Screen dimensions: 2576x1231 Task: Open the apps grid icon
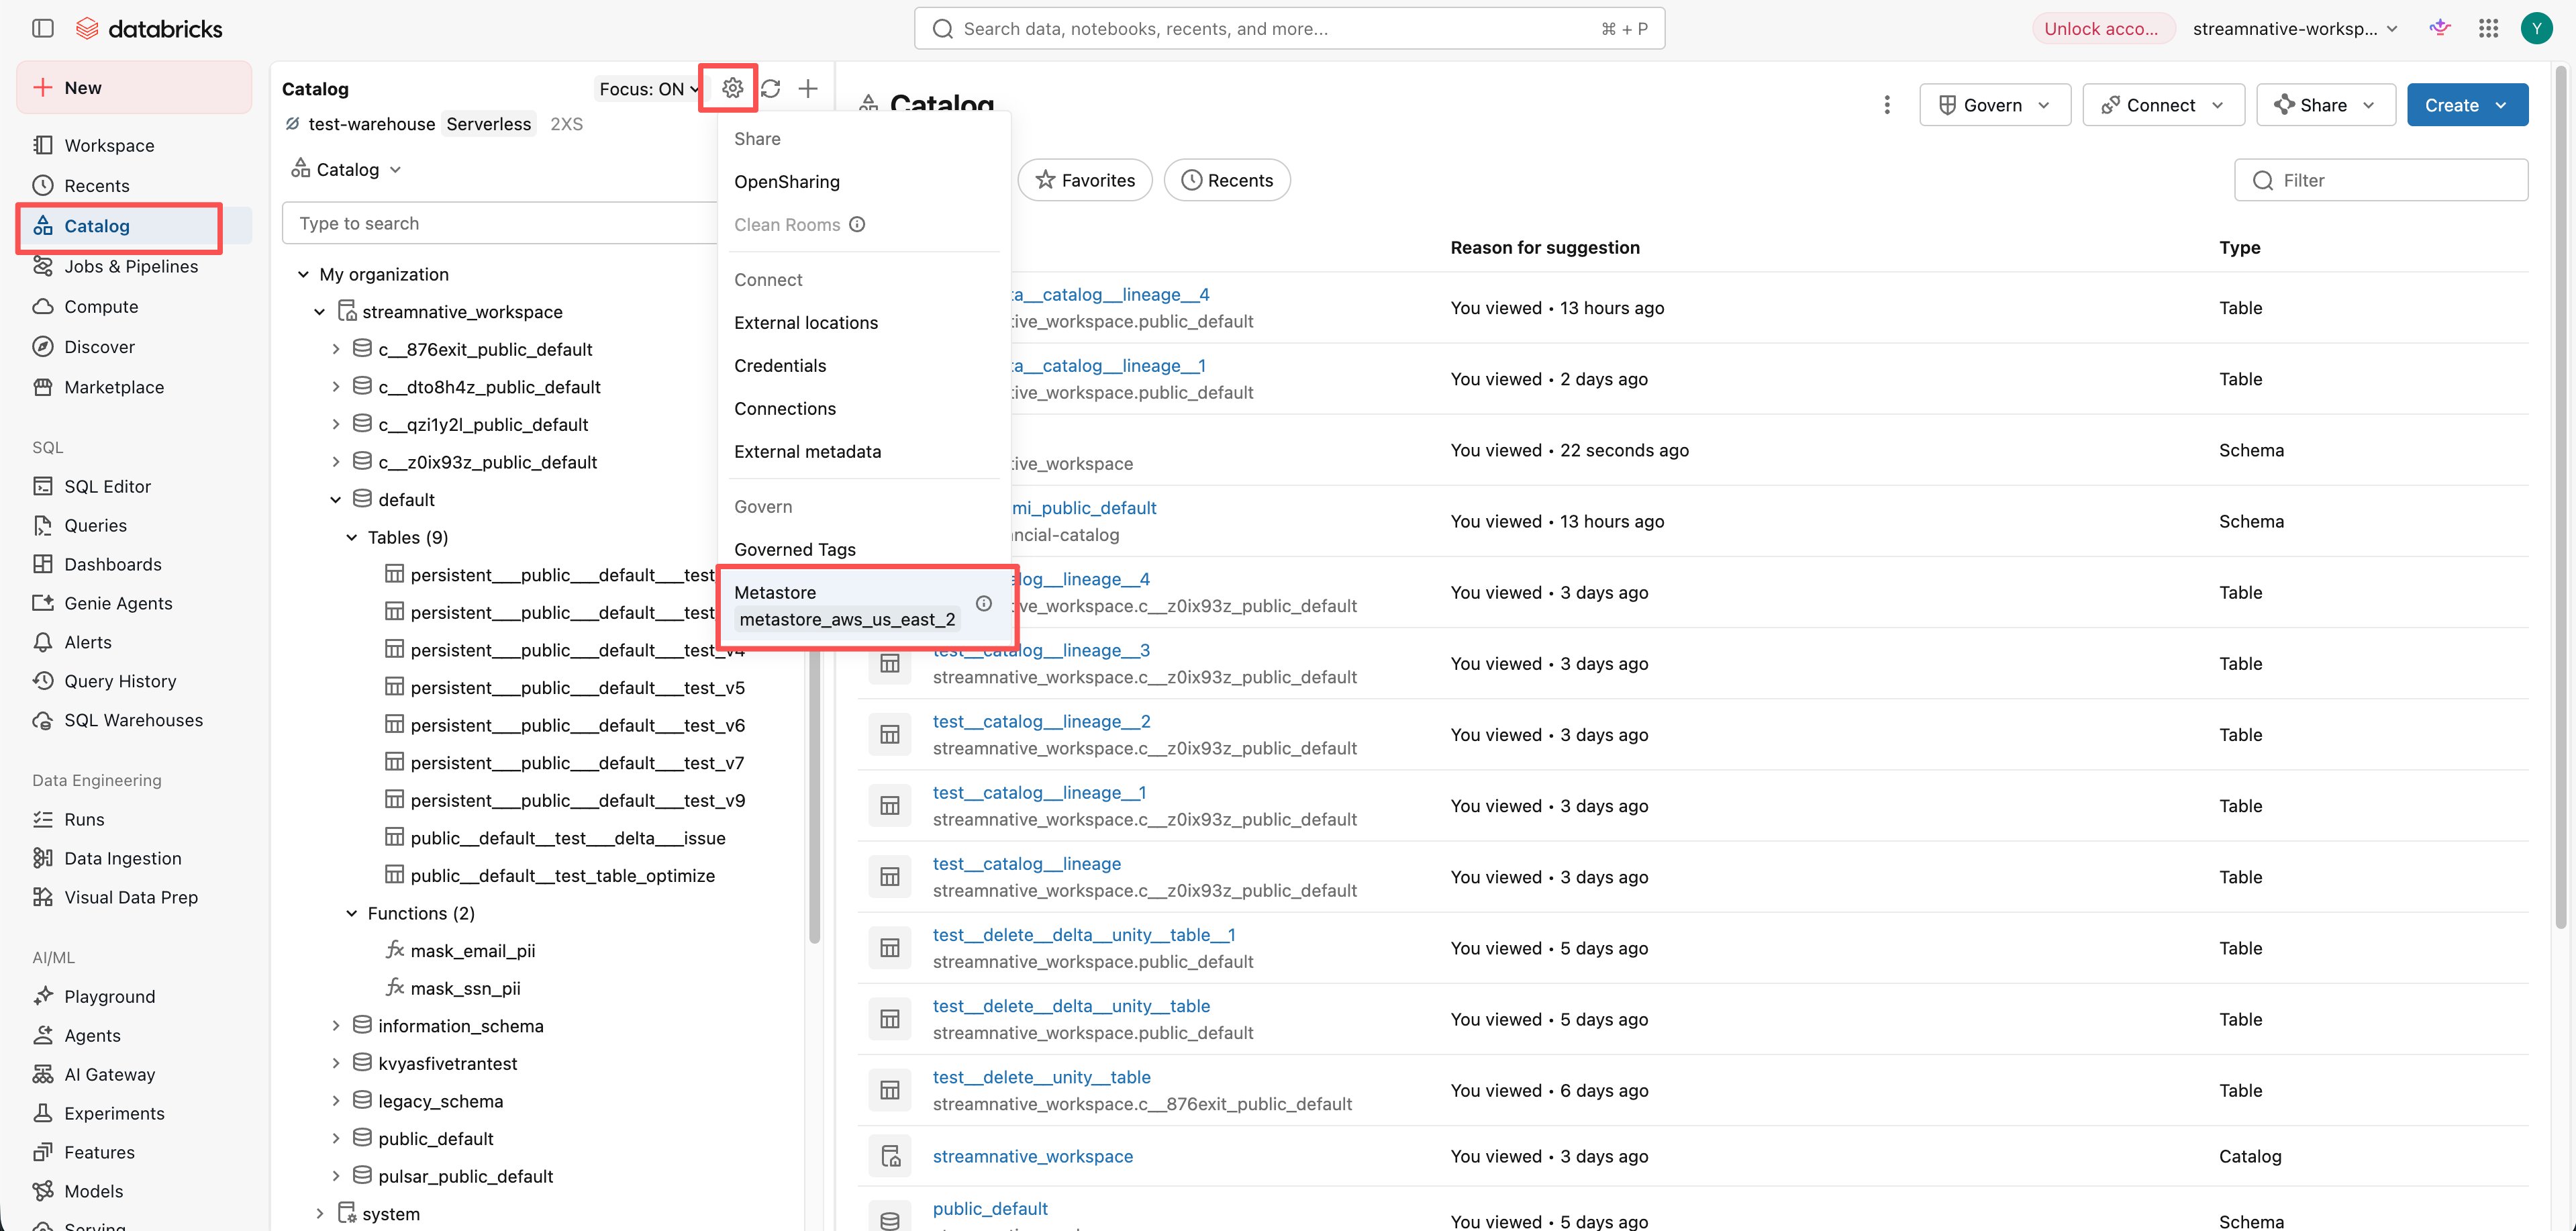(2489, 28)
